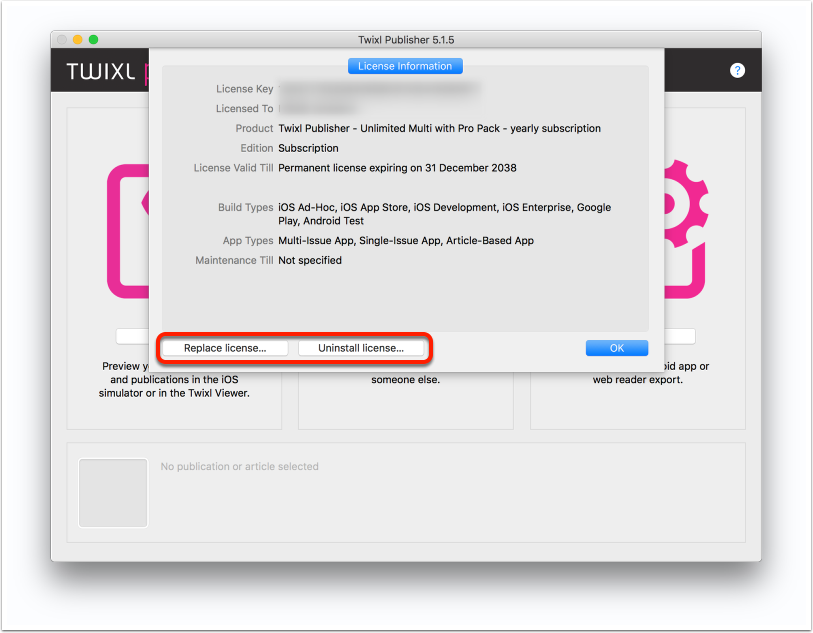The height and width of the screenshot is (633, 813).
Task: Click the Maintenance Till value 'Not specified'
Action: (x=310, y=260)
